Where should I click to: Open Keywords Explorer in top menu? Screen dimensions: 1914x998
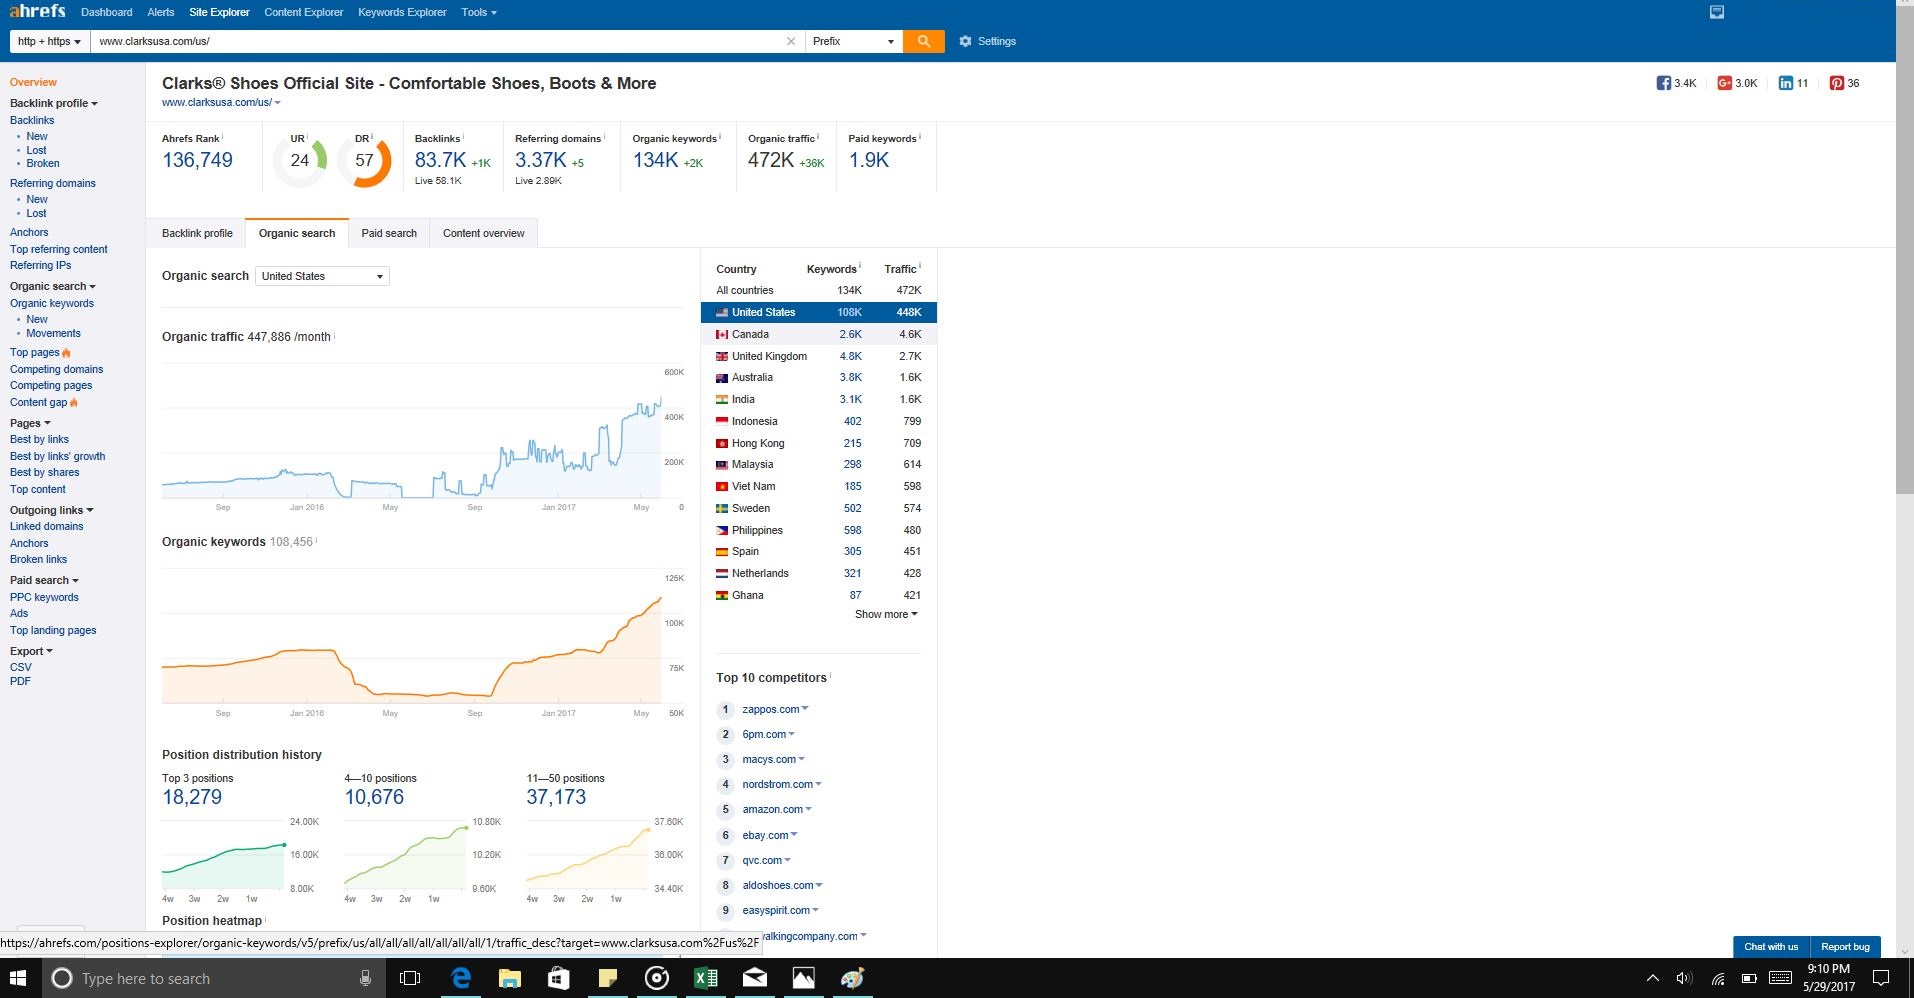(x=402, y=12)
